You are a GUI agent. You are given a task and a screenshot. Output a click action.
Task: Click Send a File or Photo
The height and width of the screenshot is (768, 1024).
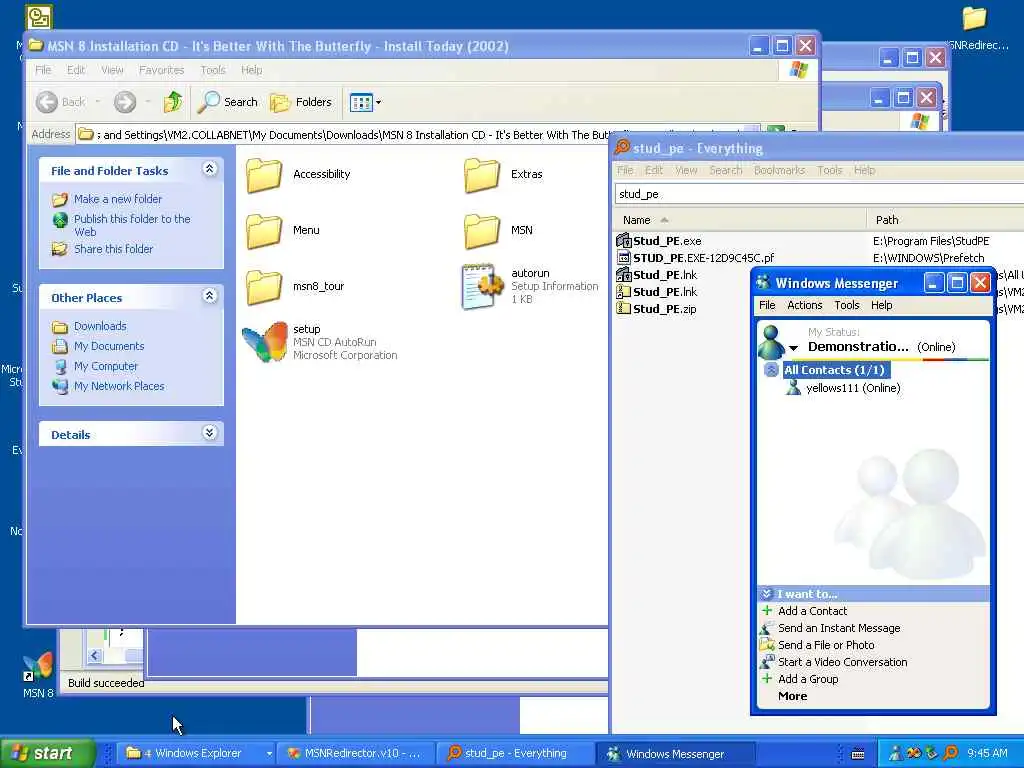826,645
